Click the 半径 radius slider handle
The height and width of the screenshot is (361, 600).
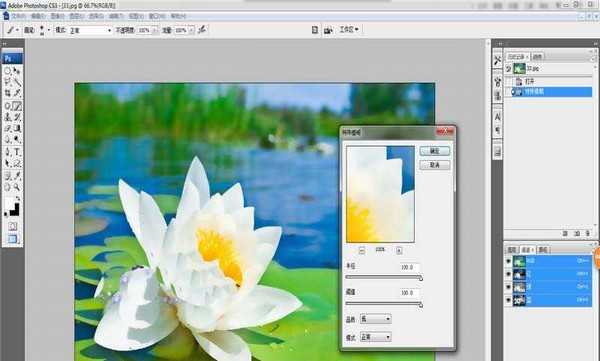pyautogui.click(x=421, y=278)
